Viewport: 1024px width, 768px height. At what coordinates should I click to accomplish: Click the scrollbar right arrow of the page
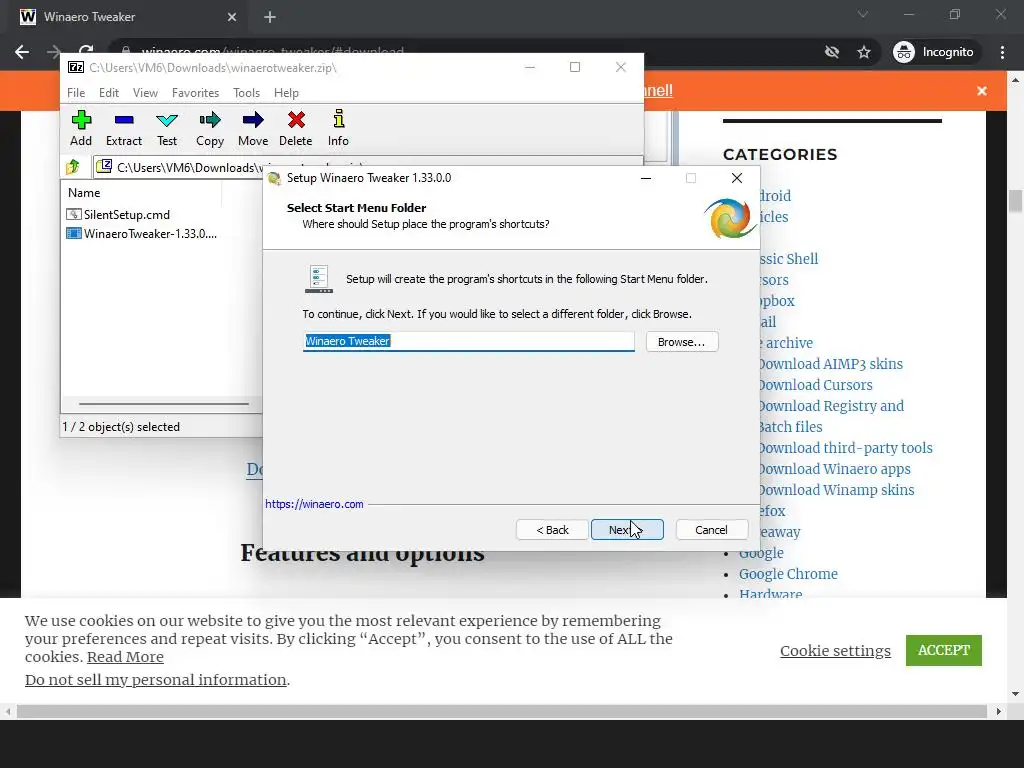pyautogui.click(x=999, y=711)
